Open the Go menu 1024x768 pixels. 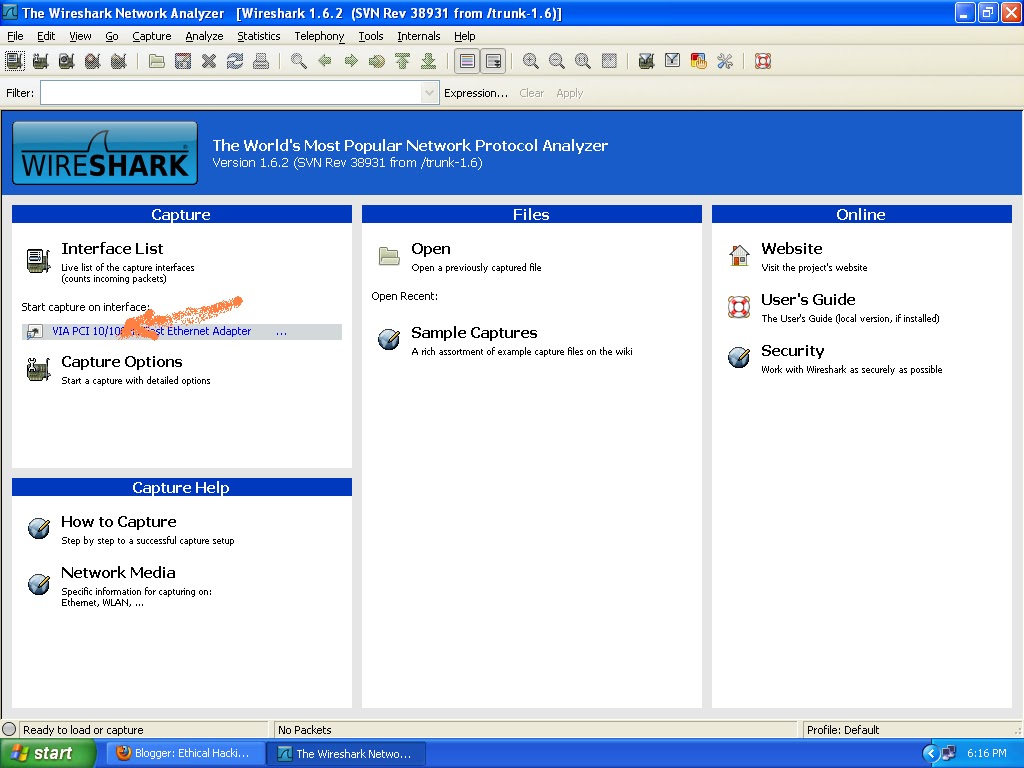pos(112,36)
